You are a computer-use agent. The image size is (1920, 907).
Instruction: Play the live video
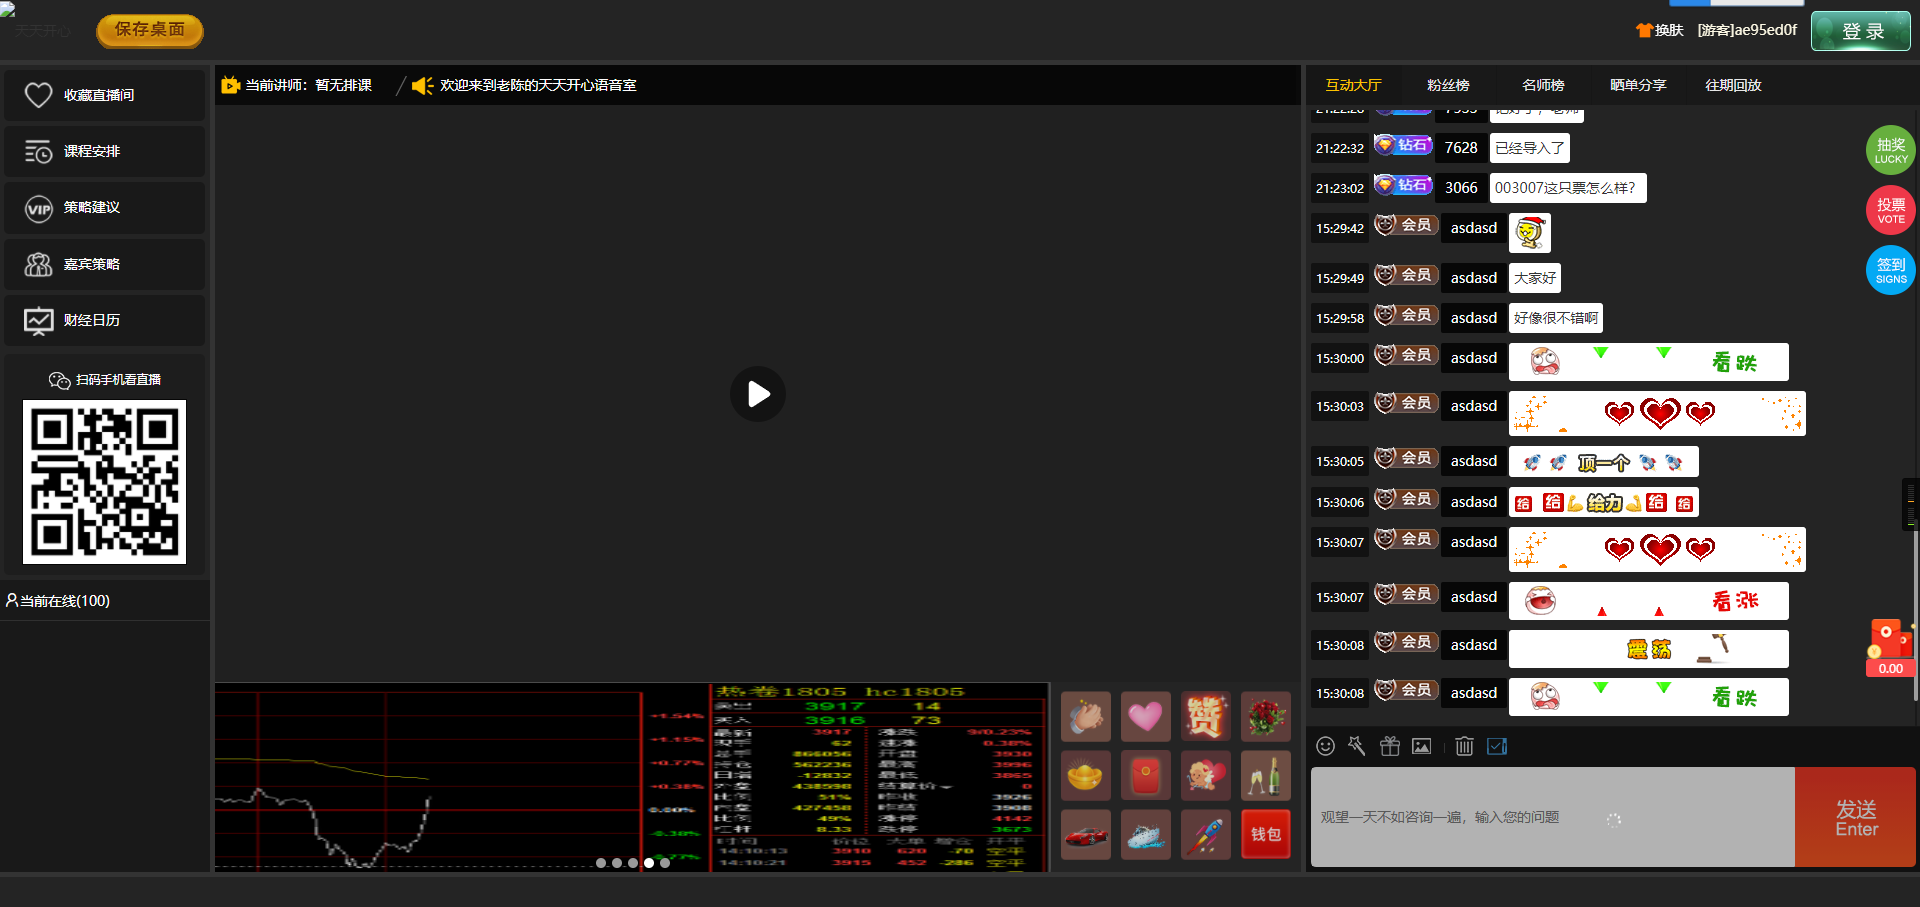point(758,394)
